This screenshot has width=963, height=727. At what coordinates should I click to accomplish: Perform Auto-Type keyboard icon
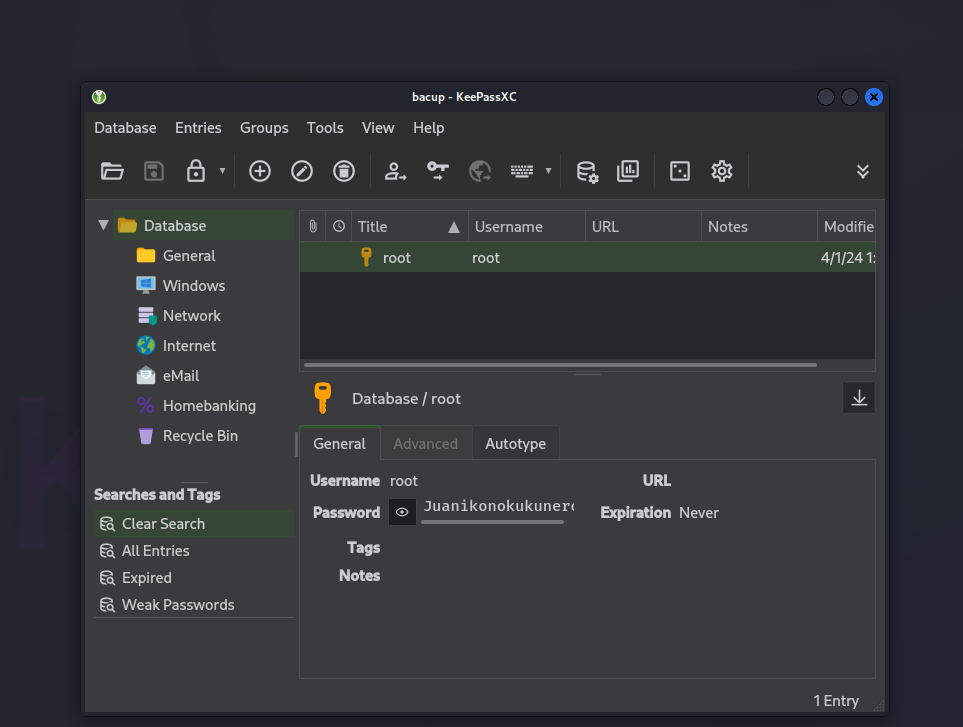coord(522,171)
